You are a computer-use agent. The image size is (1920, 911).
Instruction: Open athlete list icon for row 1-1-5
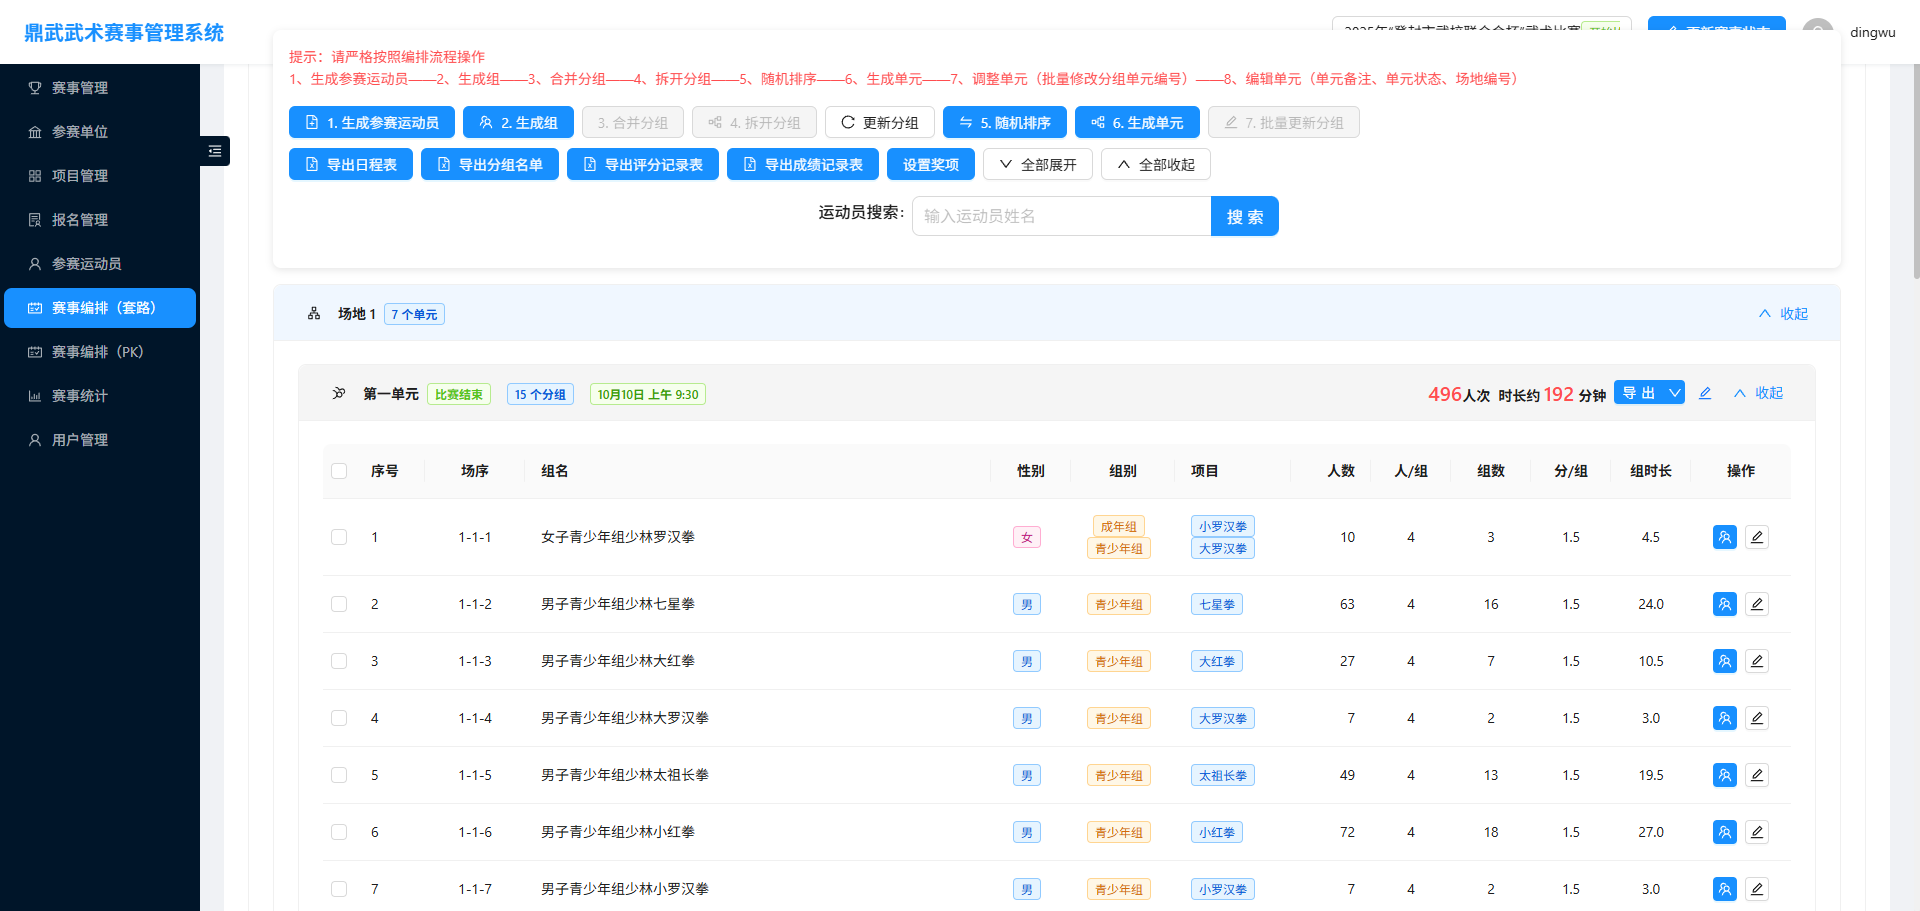point(1724,775)
